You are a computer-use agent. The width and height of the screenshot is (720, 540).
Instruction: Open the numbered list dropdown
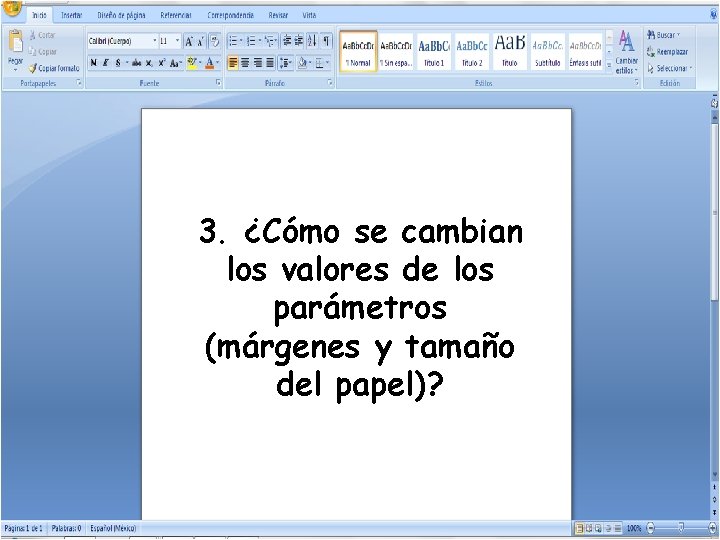click(259, 41)
